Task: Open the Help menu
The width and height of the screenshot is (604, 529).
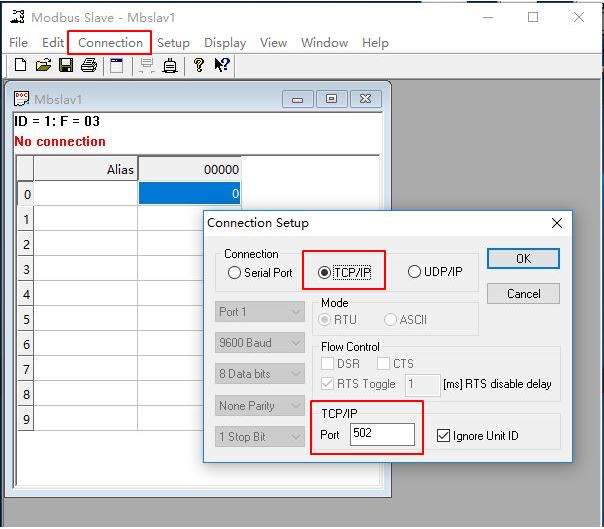Action: (x=375, y=42)
